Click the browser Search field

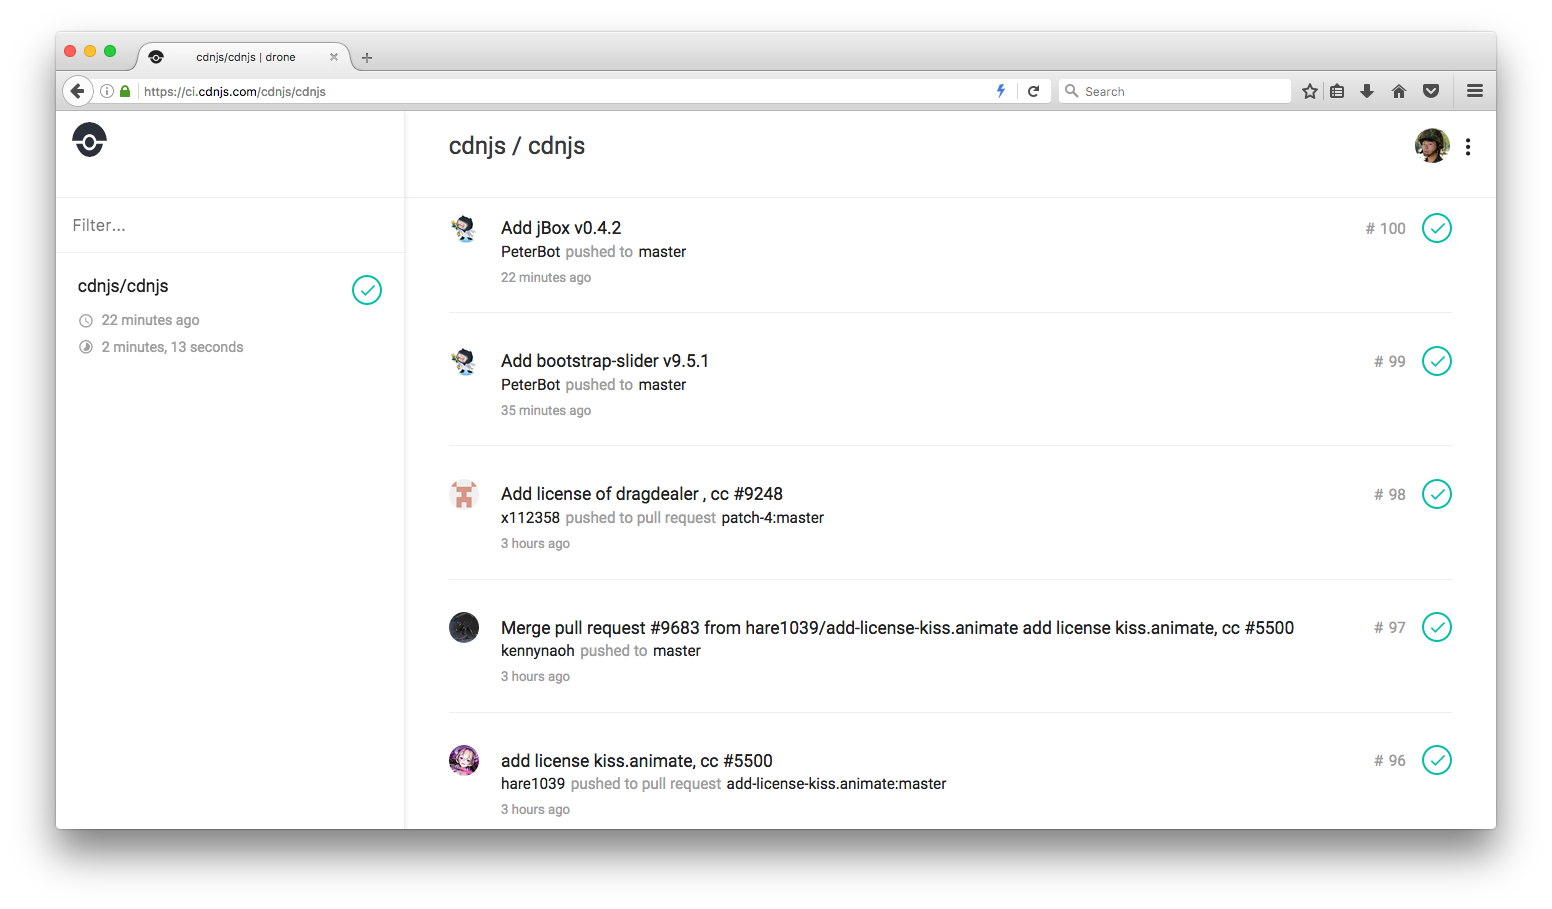tap(1175, 91)
